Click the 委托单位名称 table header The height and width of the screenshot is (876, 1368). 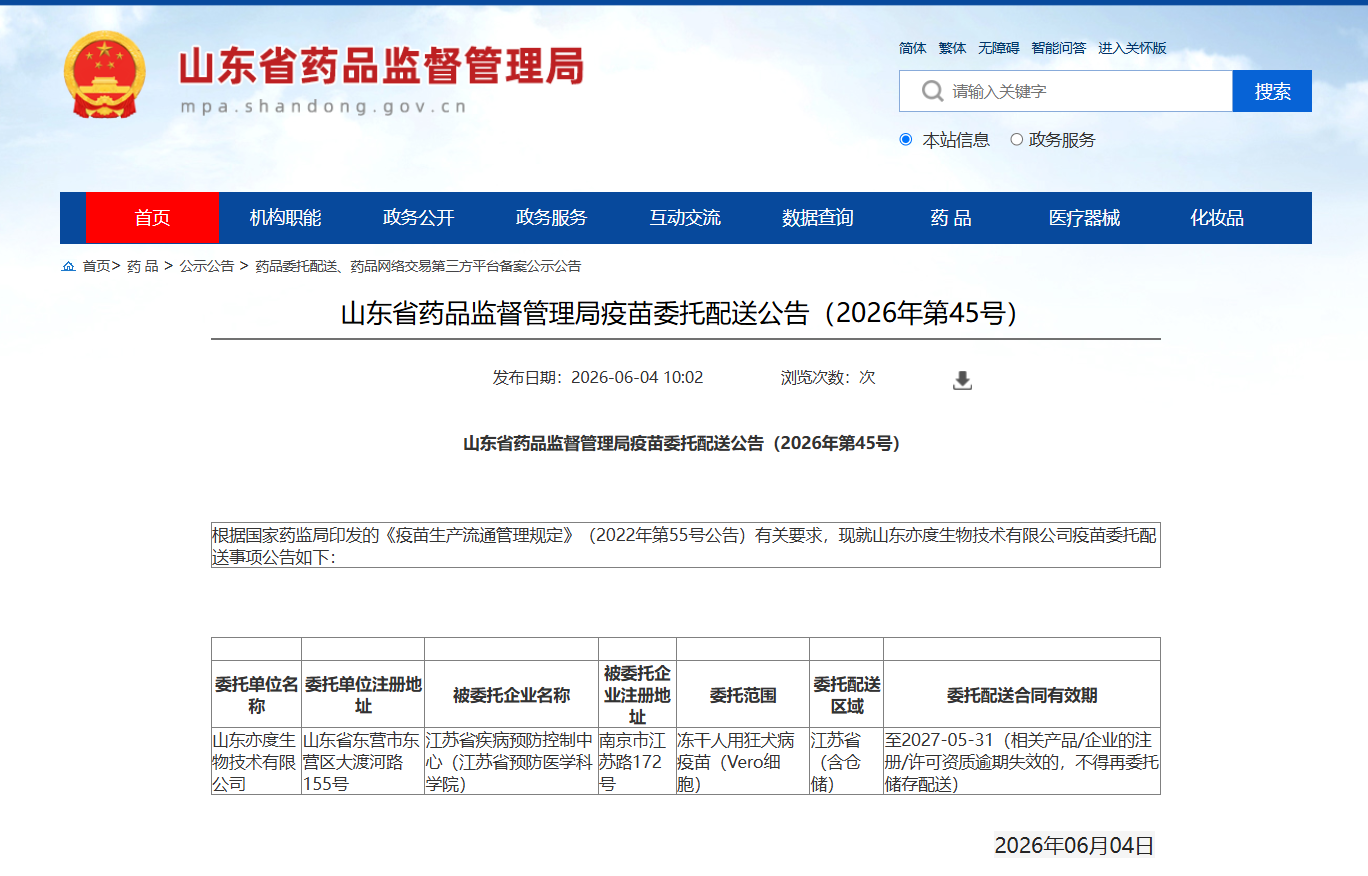[x=257, y=695]
